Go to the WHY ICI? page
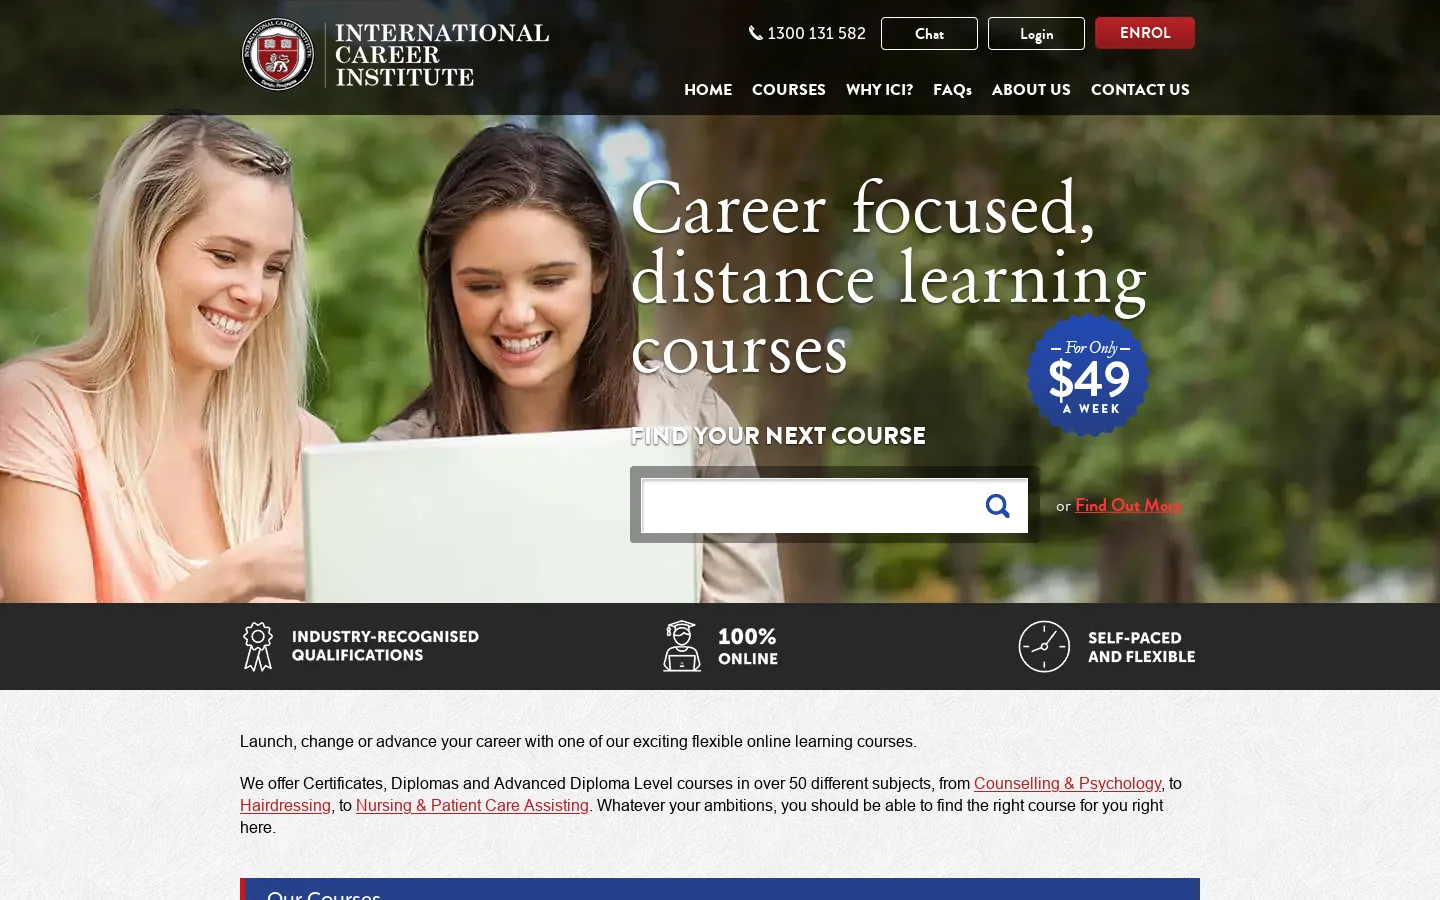Screen dimensions: 1440x900 point(879,90)
